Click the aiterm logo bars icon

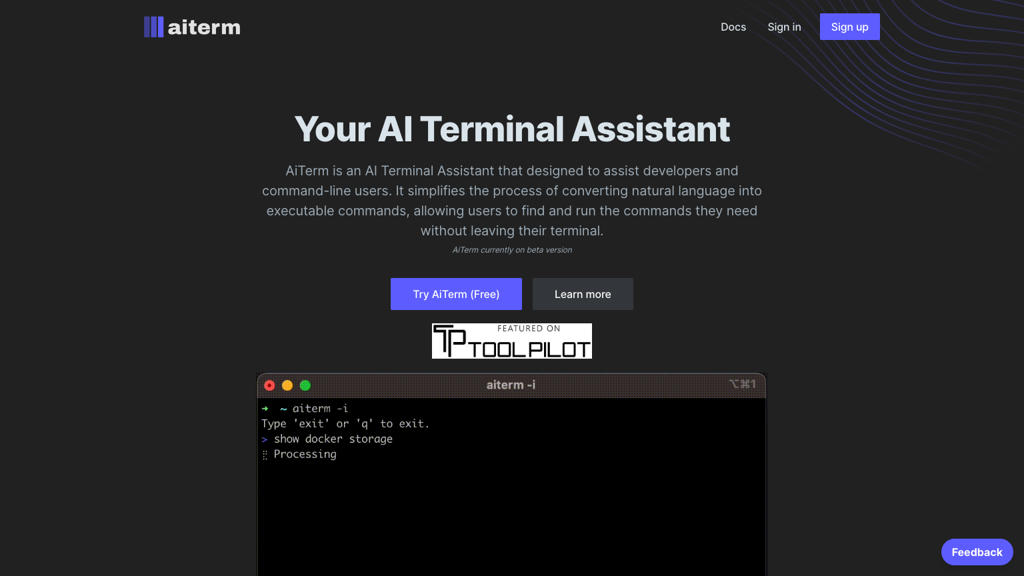(x=155, y=26)
